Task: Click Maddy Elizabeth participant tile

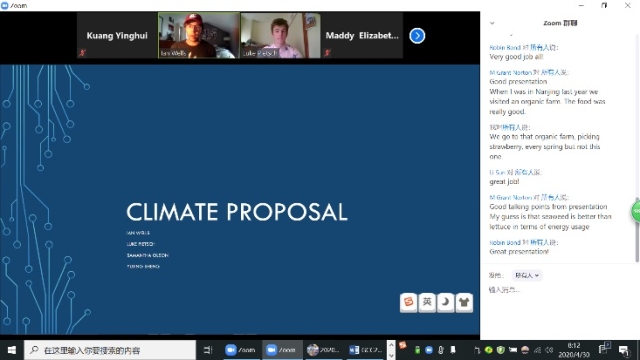Action: (362, 36)
